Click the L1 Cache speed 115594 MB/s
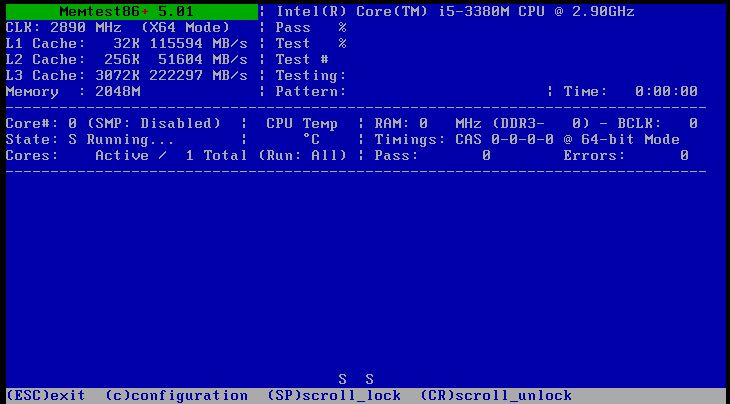 point(199,44)
